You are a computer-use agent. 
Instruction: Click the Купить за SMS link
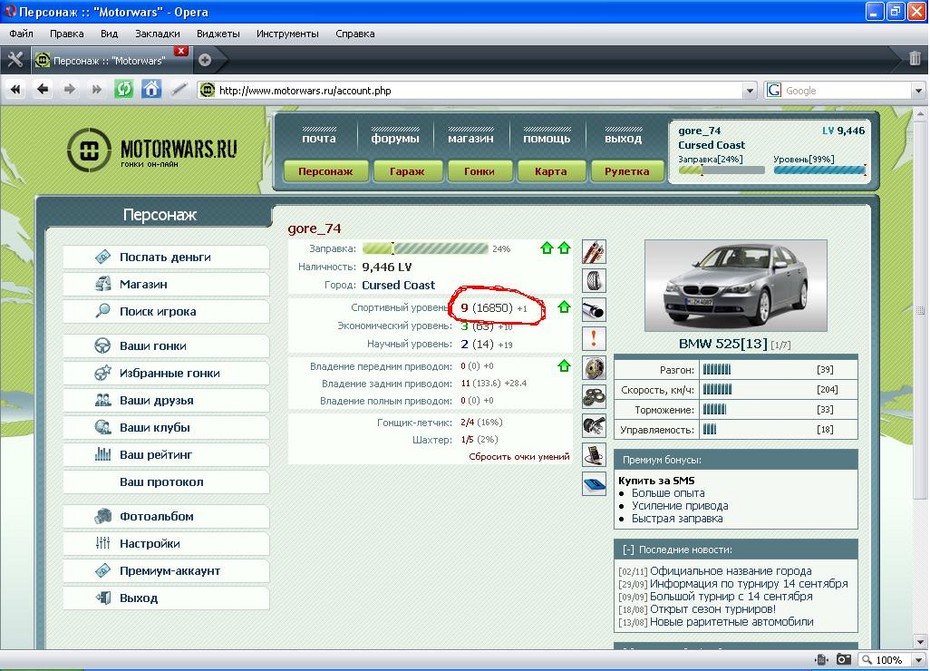pos(656,481)
